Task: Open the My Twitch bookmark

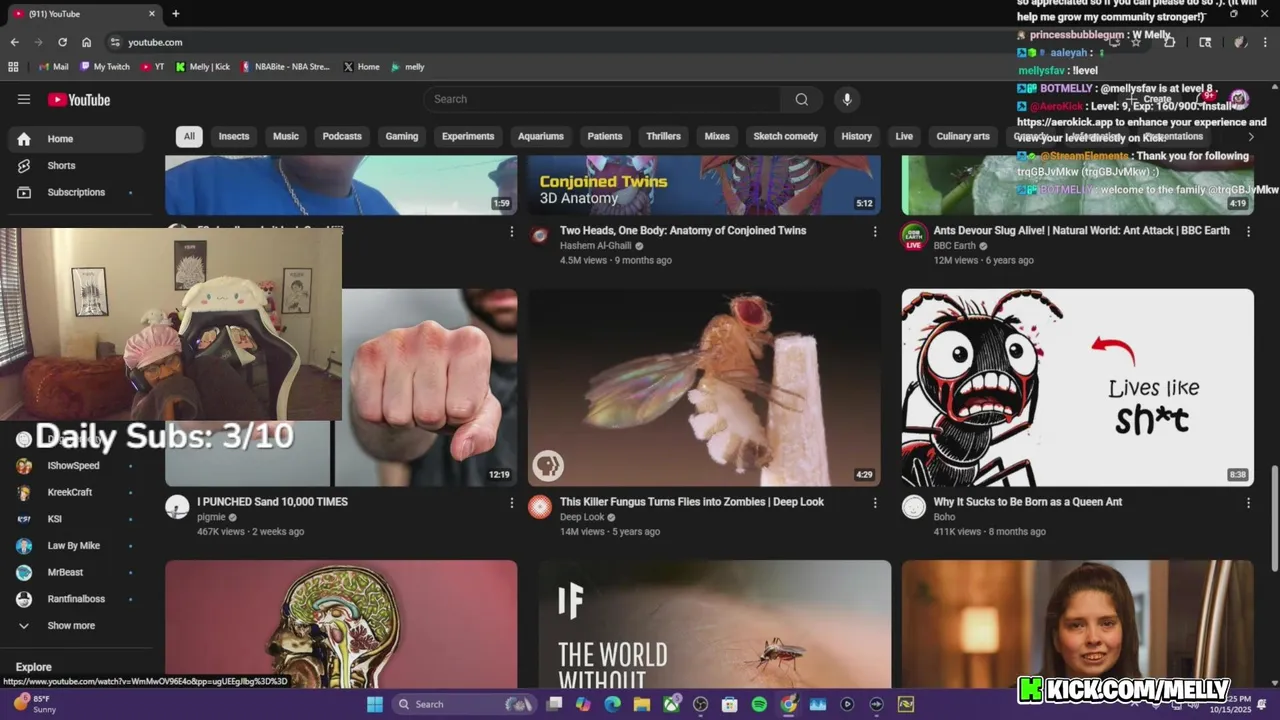Action: click(x=105, y=67)
